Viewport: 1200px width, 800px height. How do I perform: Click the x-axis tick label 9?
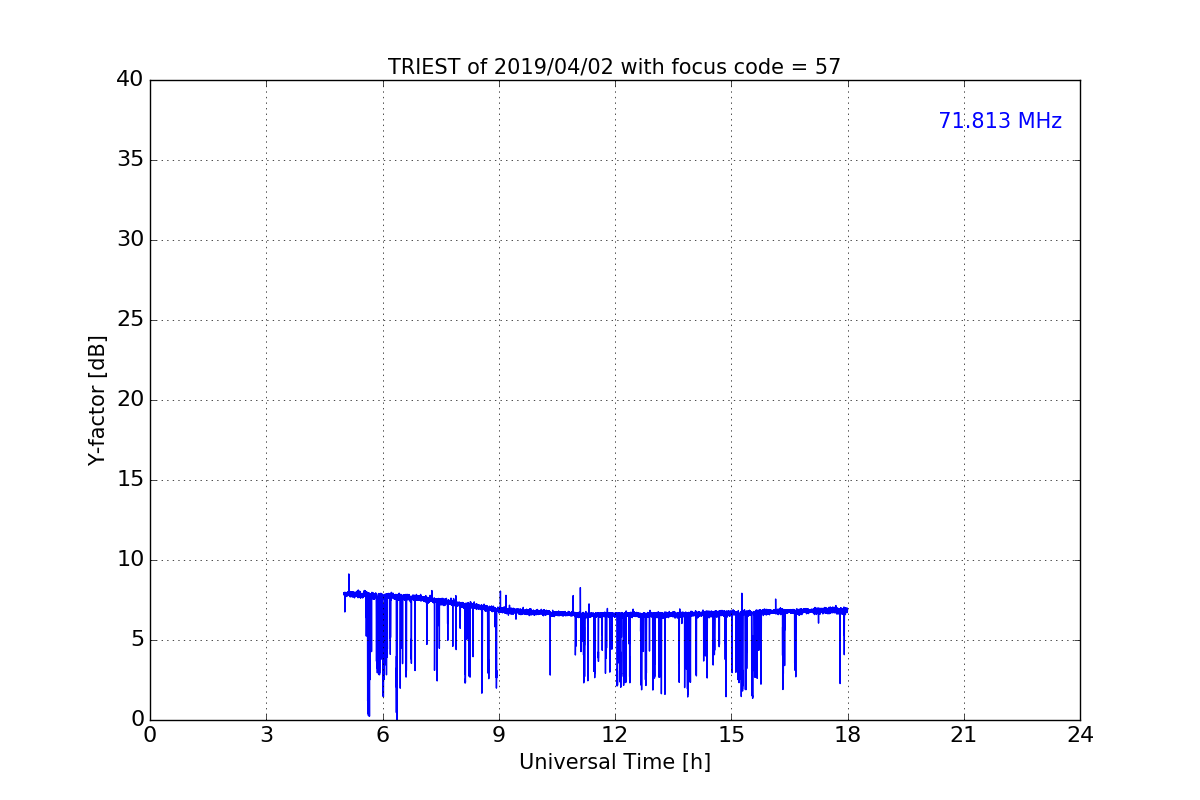(498, 735)
